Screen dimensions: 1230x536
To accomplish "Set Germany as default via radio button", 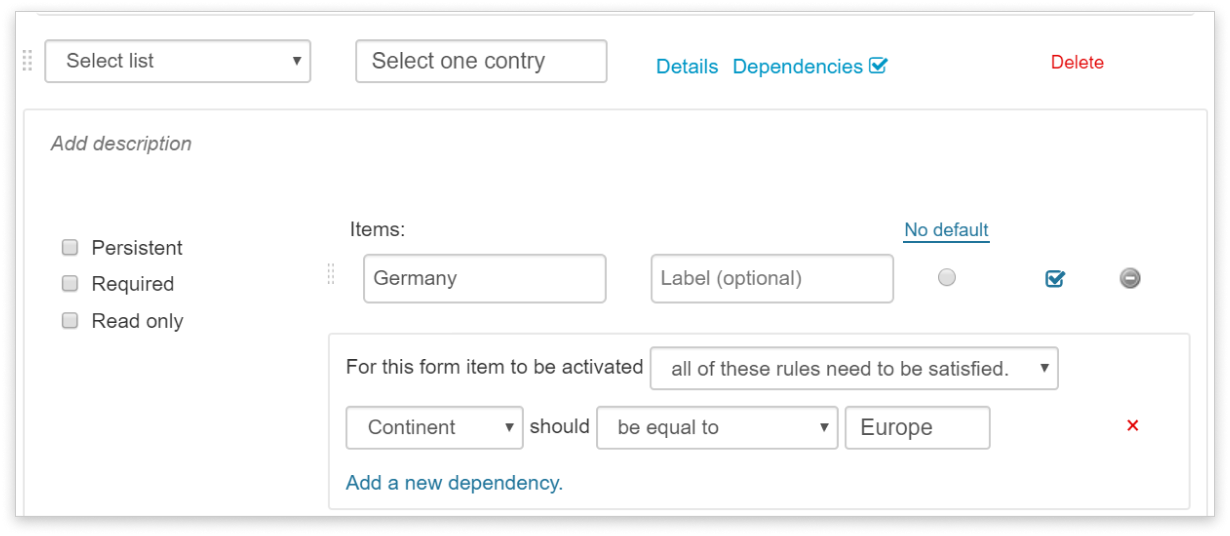I will 947,278.
